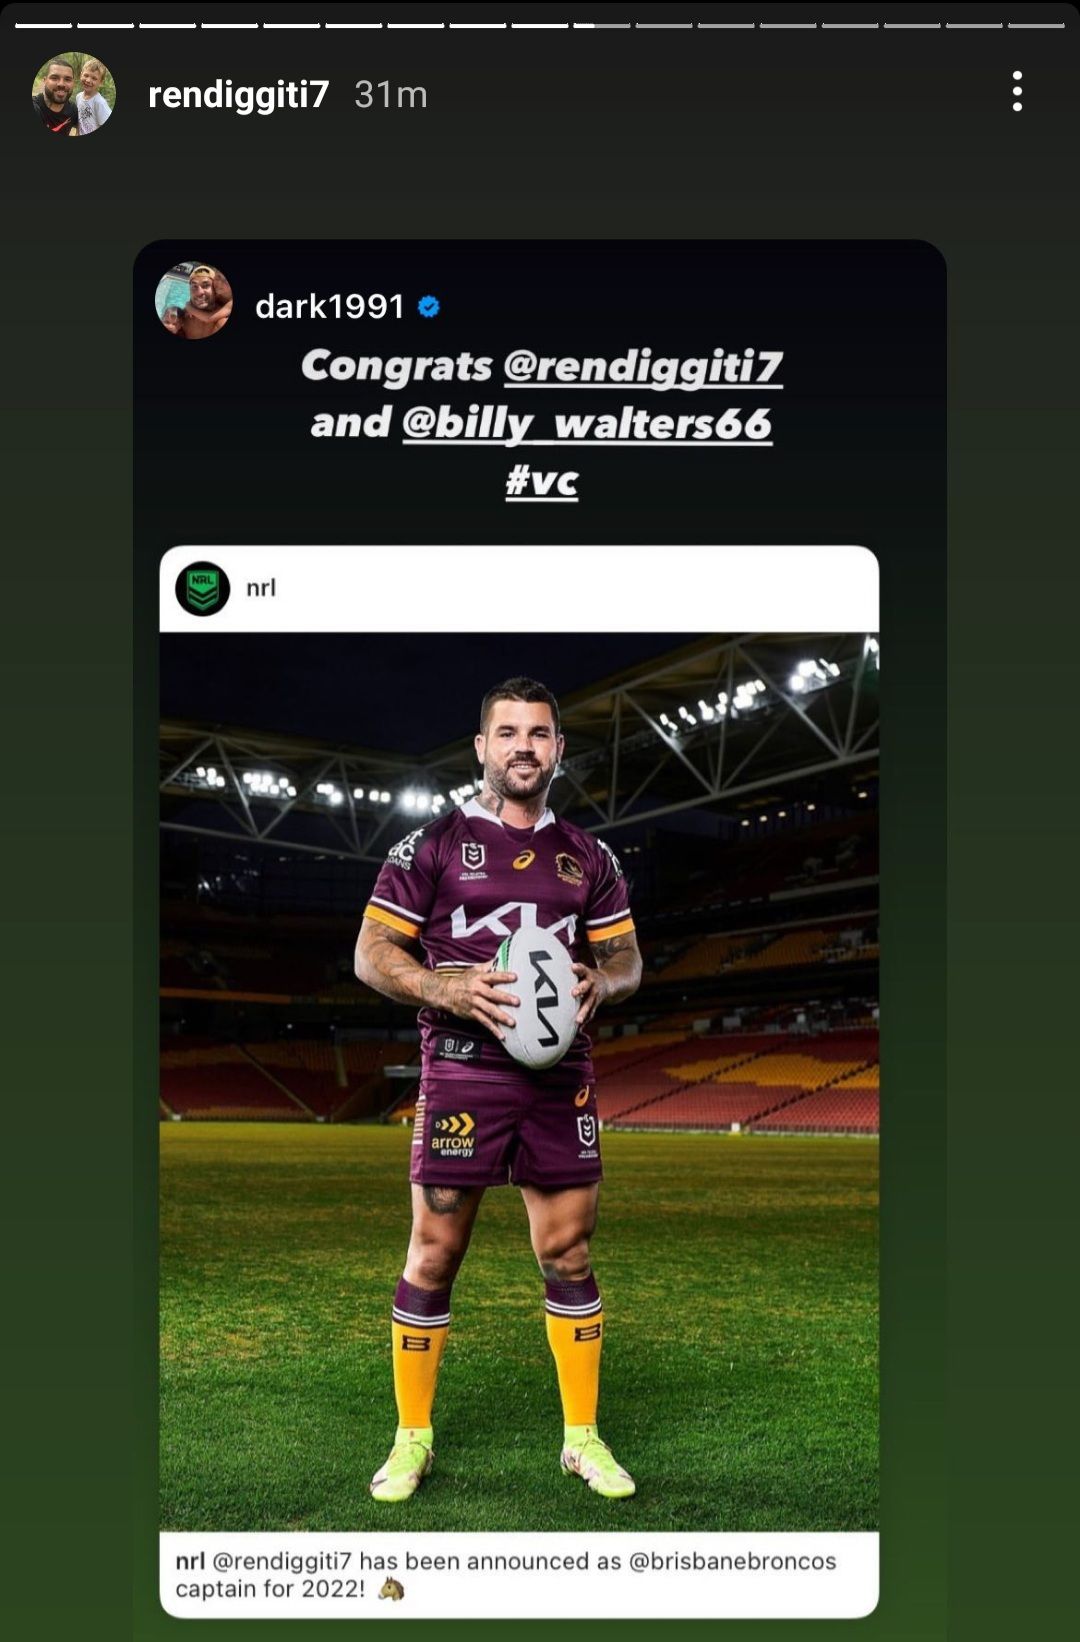Screen dimensions: 1080x1642
Task: Tap rendiggiti7's profile picture
Action: [74, 94]
